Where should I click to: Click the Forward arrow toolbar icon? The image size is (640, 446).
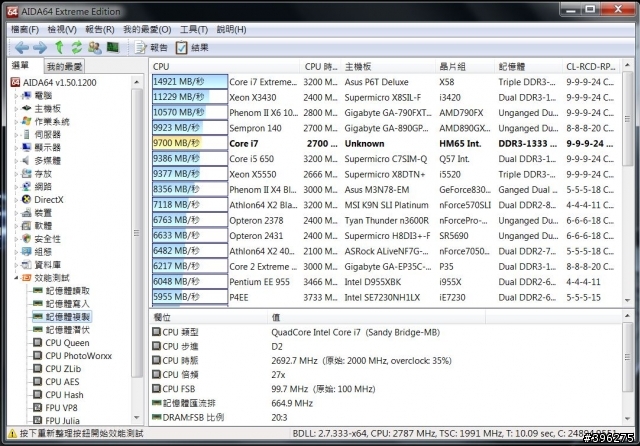pyautogui.click(x=40, y=48)
